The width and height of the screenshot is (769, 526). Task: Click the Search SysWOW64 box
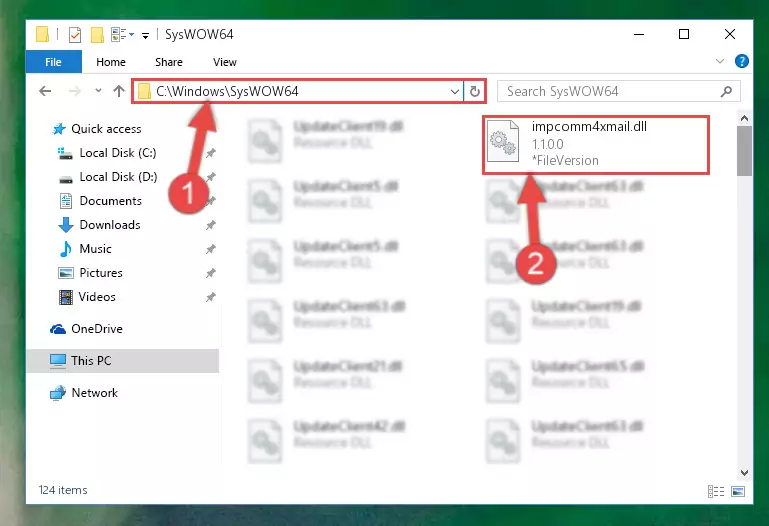618,91
